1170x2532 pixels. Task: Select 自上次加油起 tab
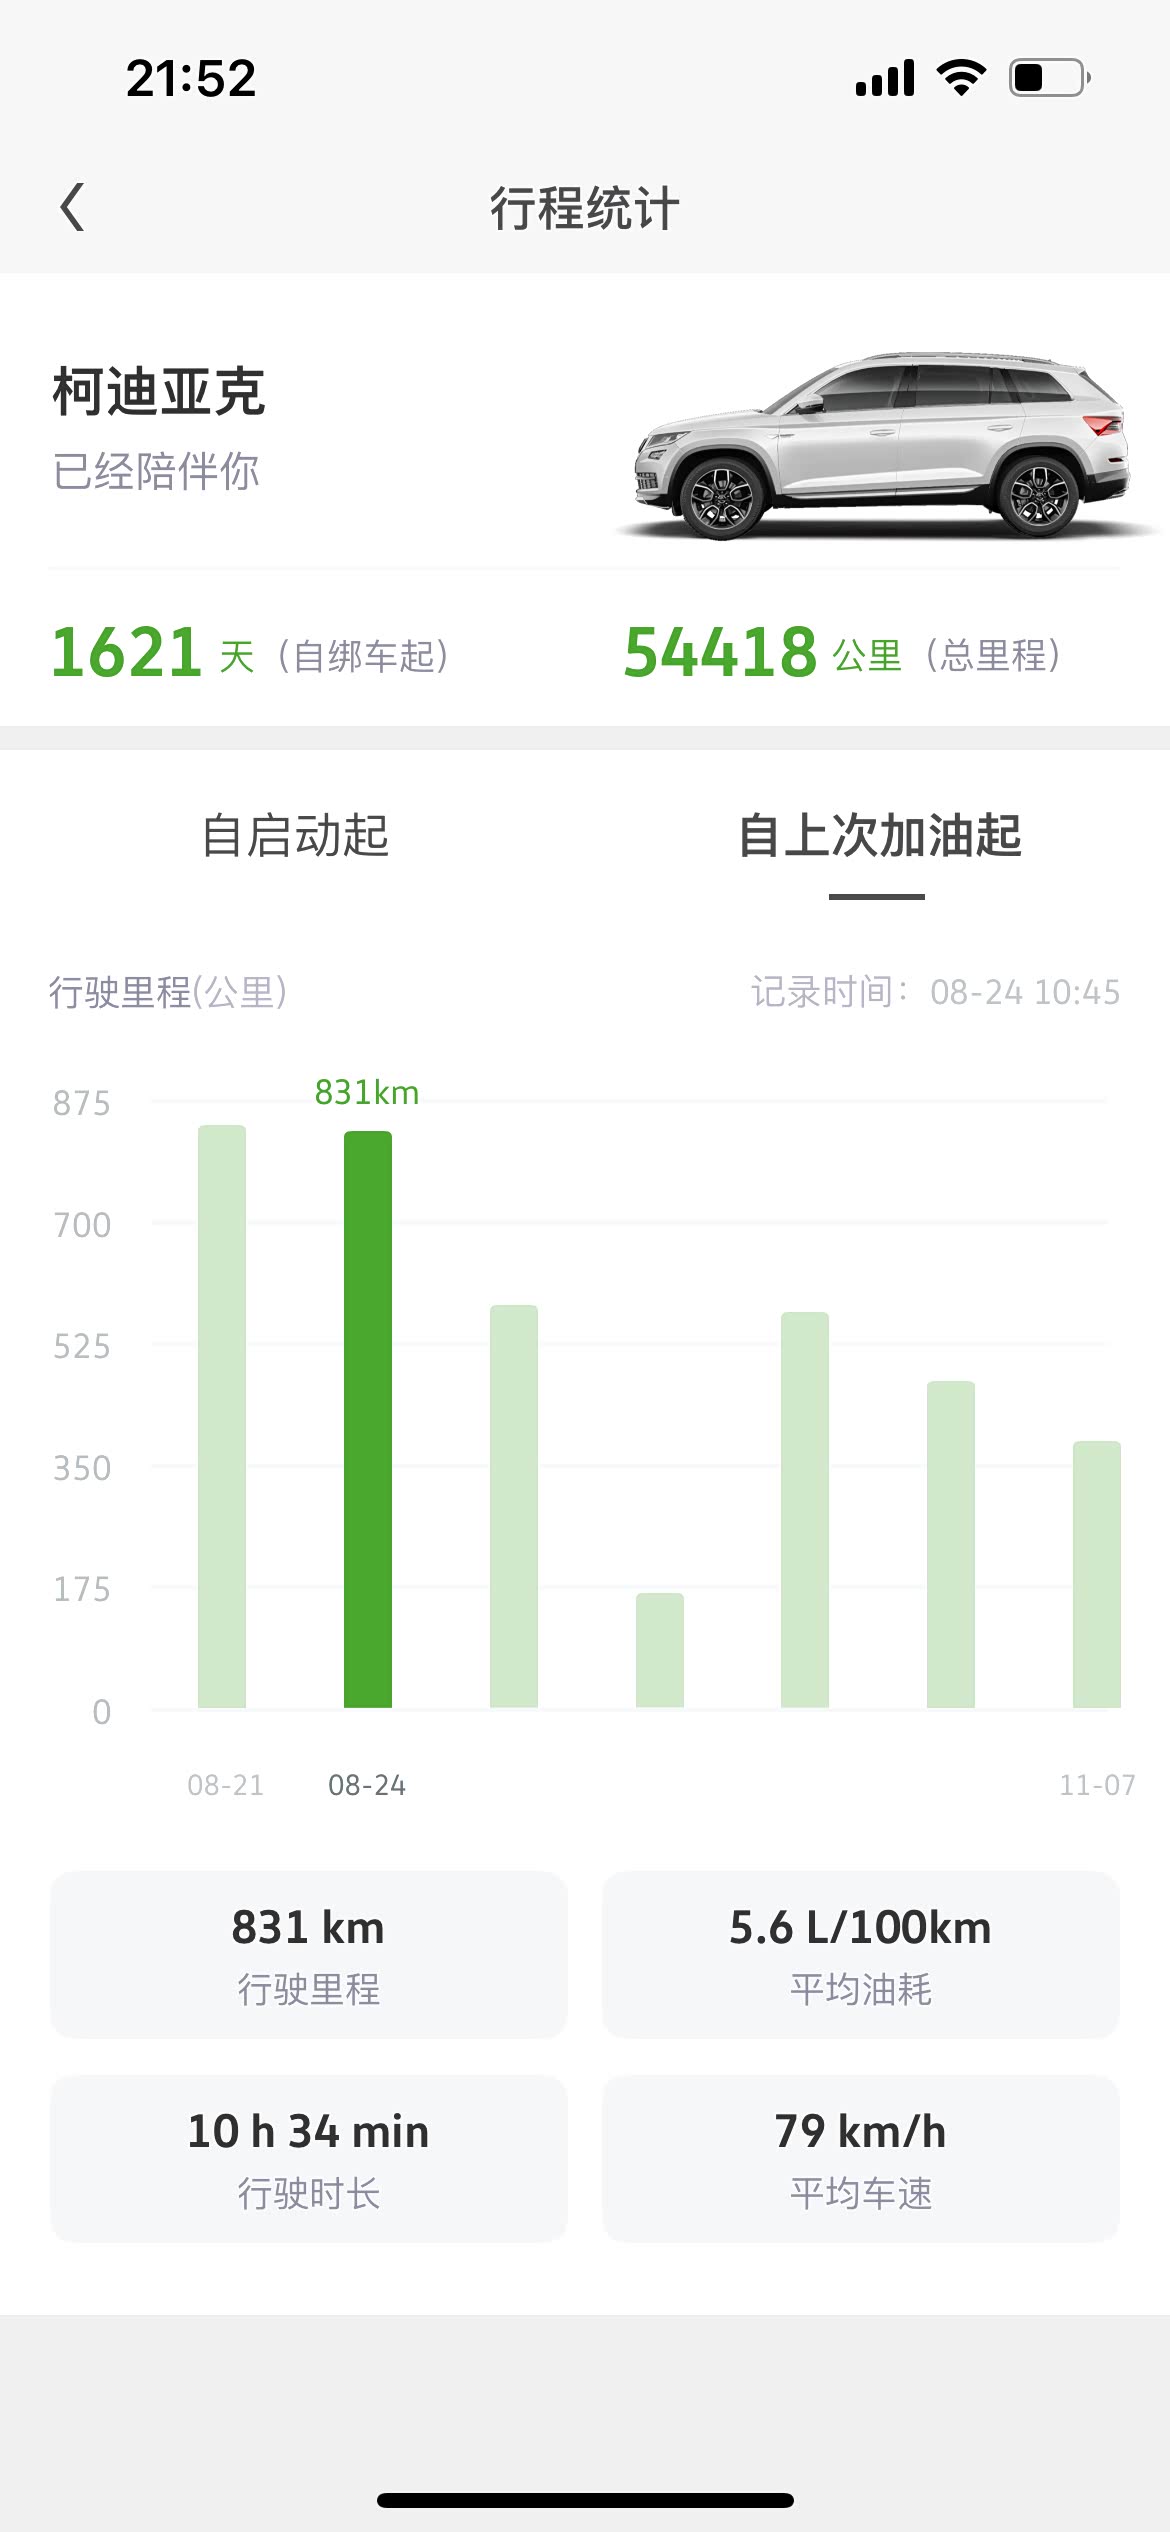pyautogui.click(x=879, y=836)
